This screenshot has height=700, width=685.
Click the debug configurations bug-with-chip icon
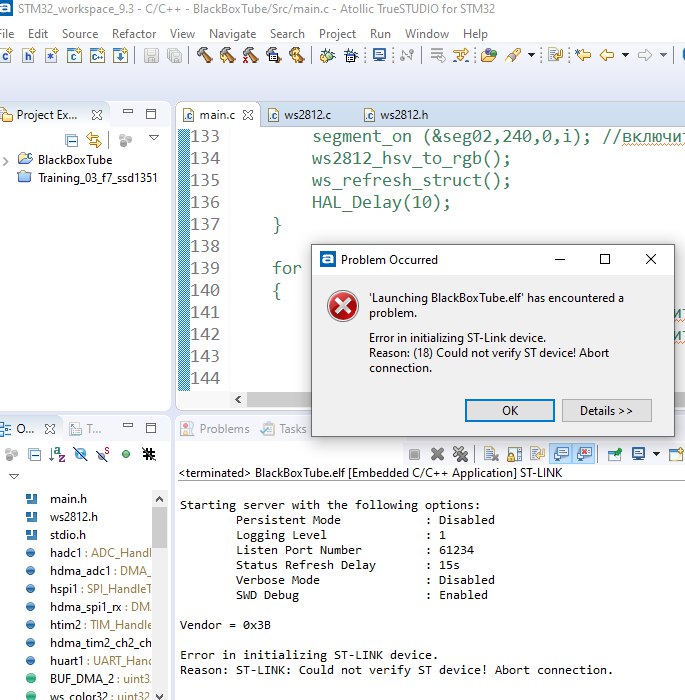(x=351, y=55)
